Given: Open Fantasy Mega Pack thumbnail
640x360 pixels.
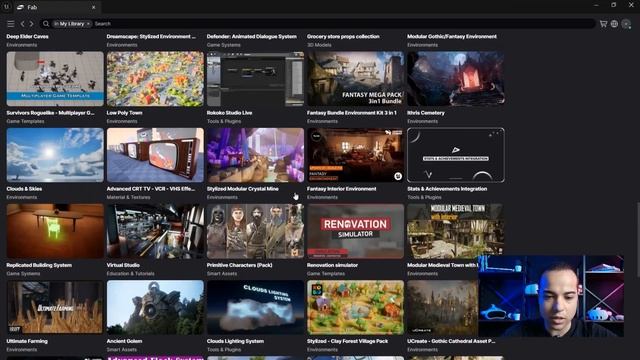Looking at the screenshot, I should (x=356, y=79).
